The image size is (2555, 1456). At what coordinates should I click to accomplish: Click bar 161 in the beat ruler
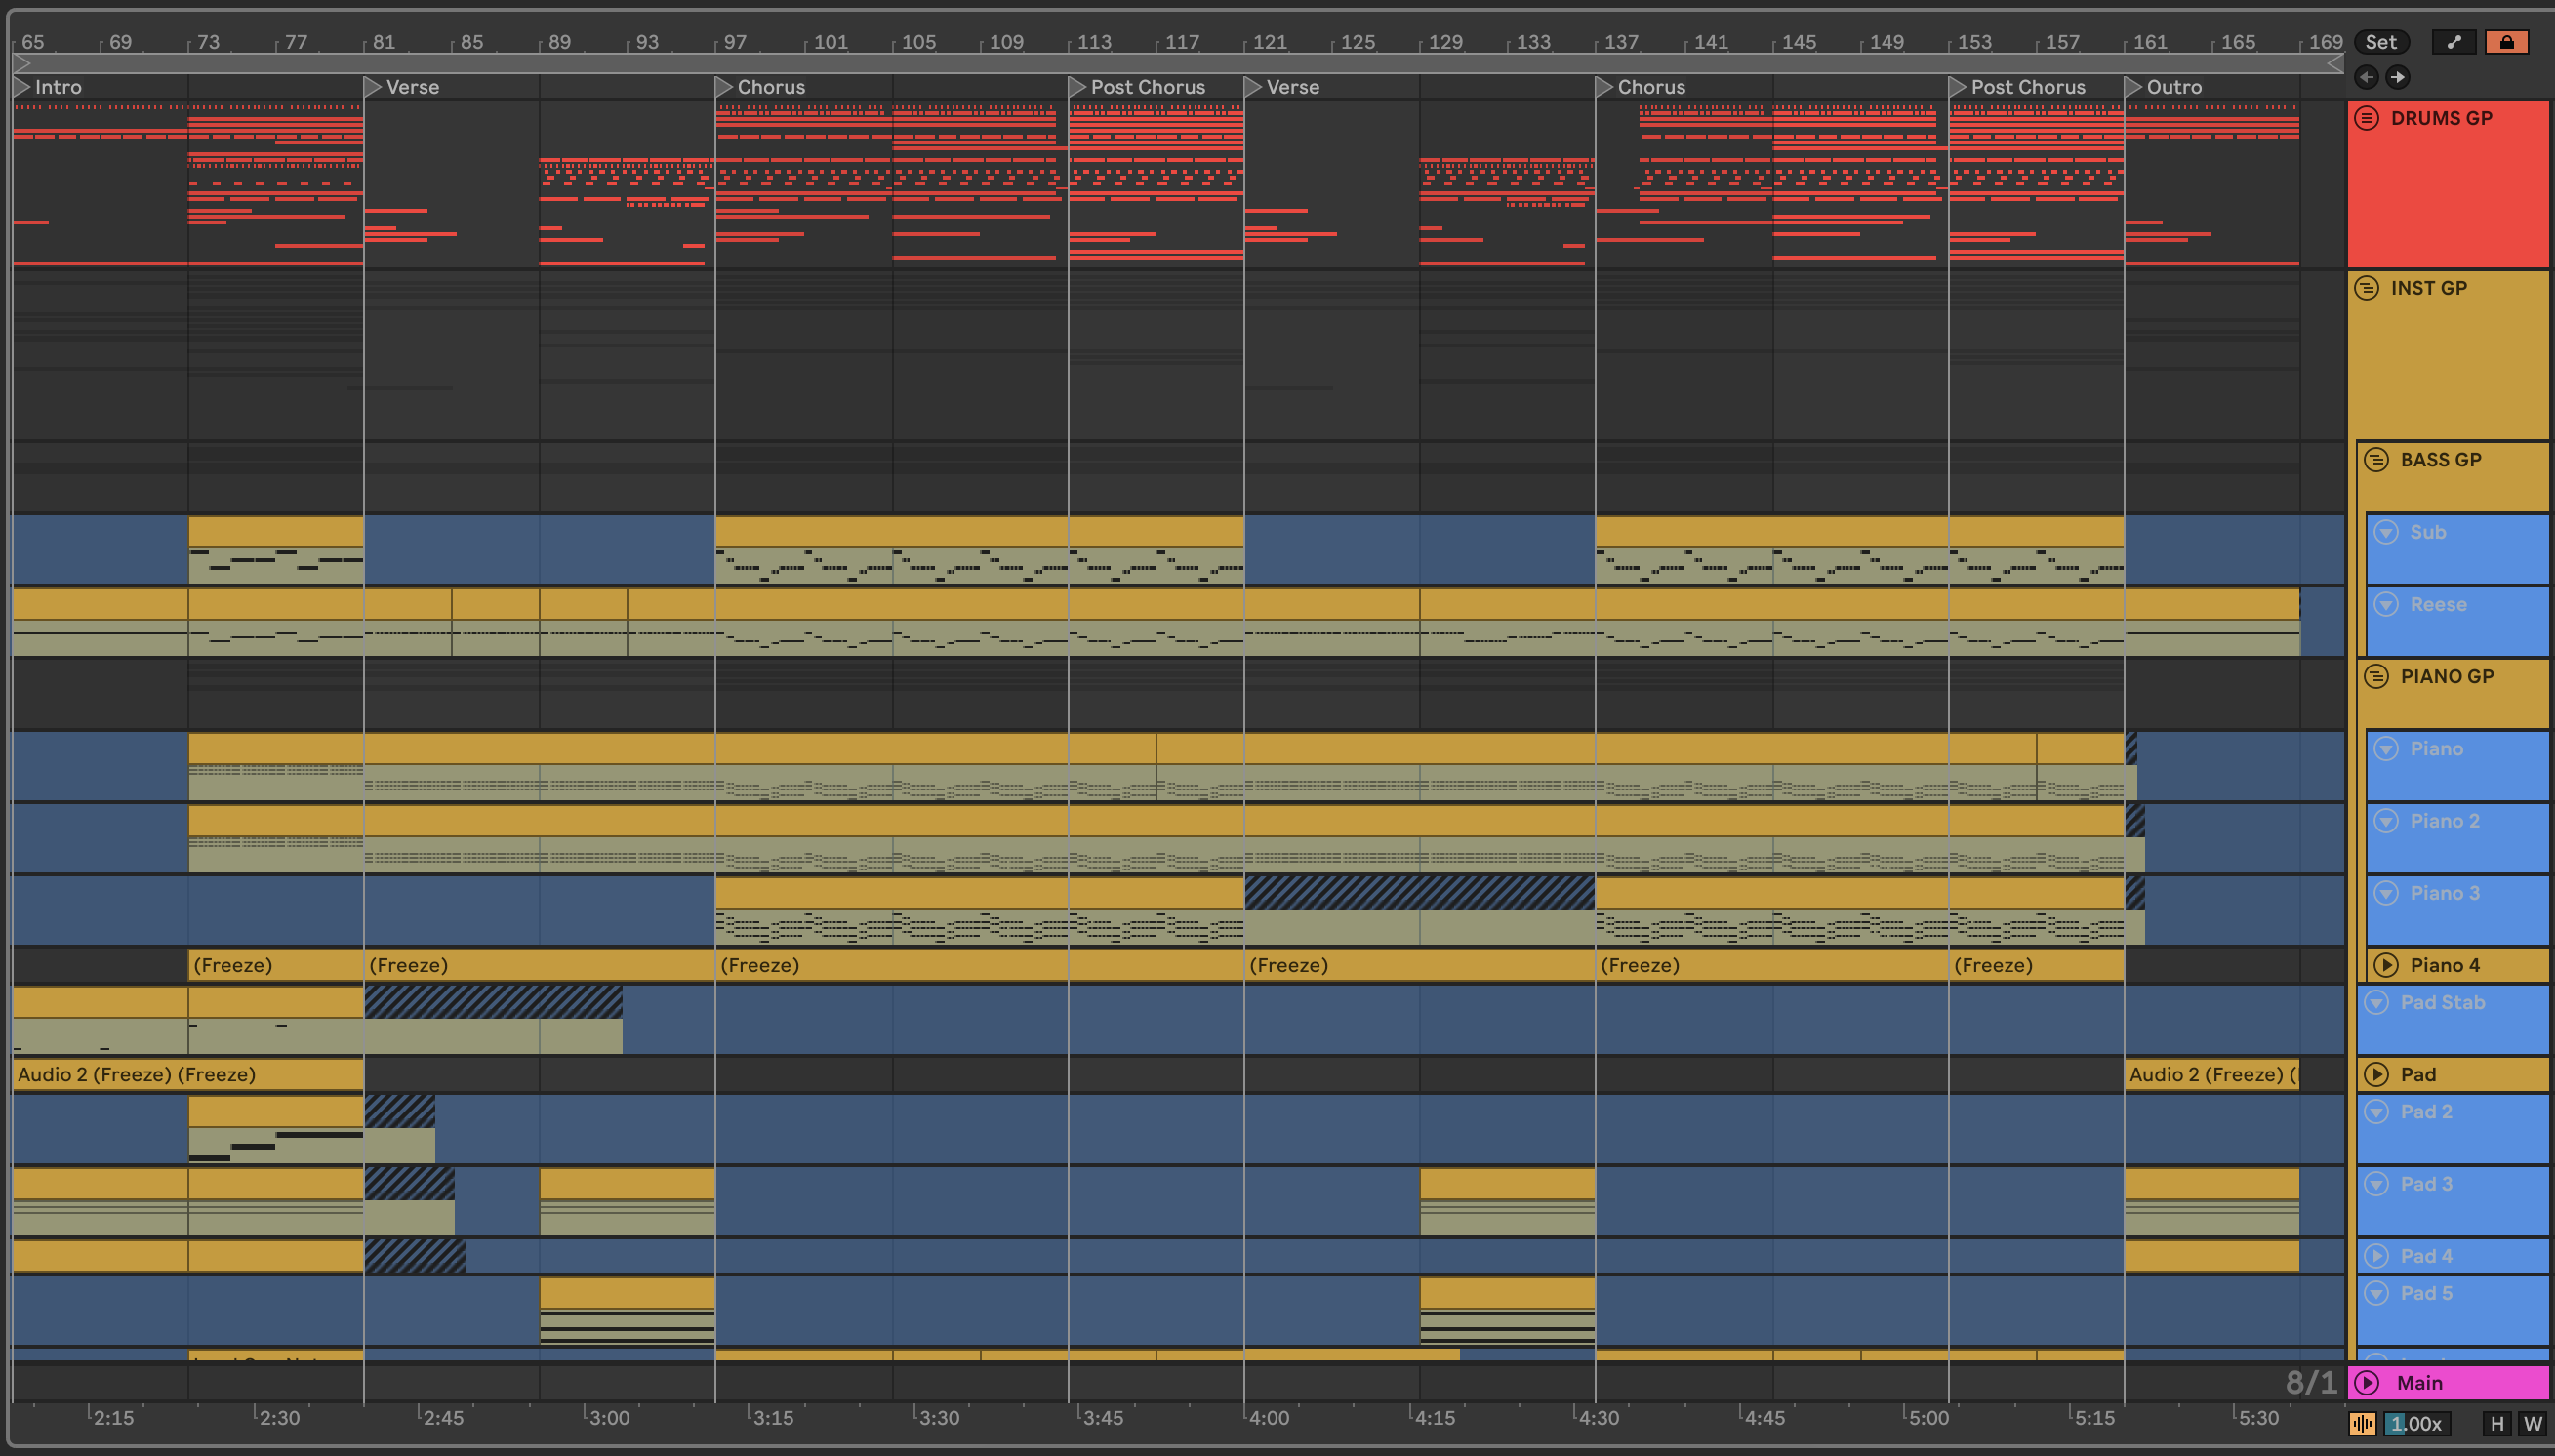[2148, 42]
